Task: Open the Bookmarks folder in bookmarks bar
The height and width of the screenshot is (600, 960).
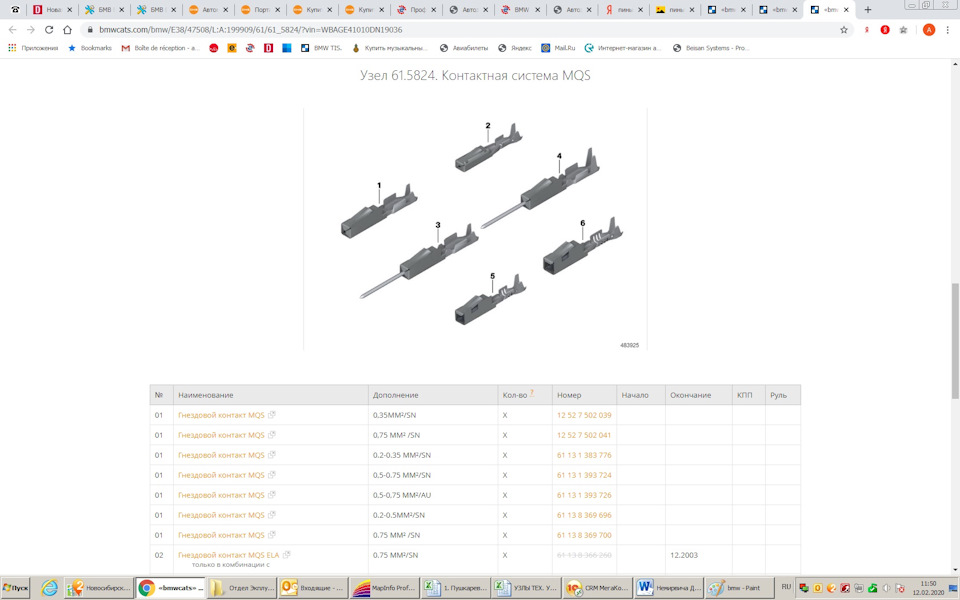Action: (89, 48)
